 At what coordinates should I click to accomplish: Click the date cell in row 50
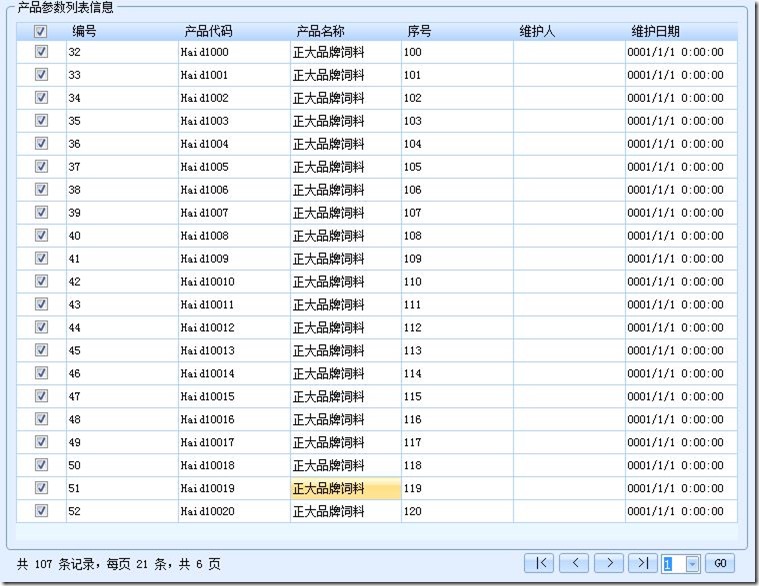pos(681,465)
